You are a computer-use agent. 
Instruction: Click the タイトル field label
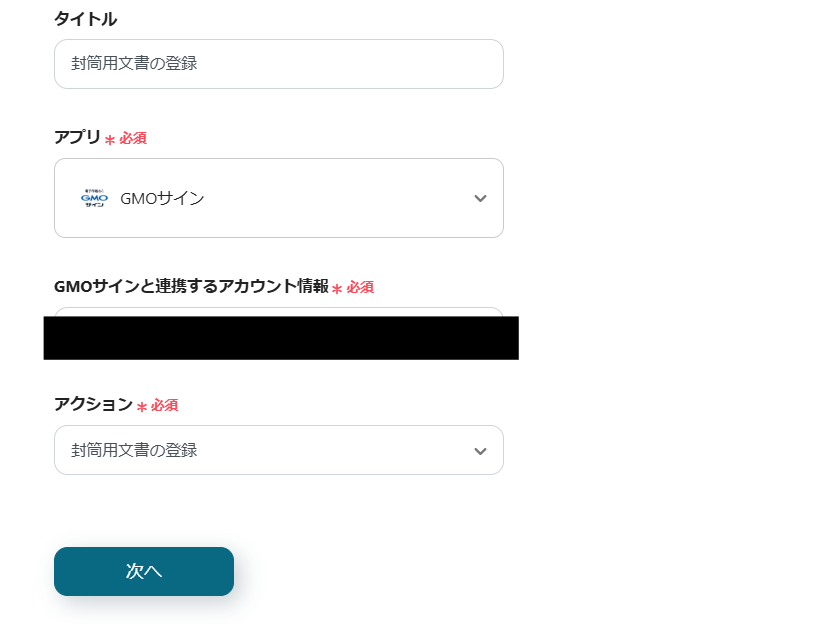pos(86,18)
